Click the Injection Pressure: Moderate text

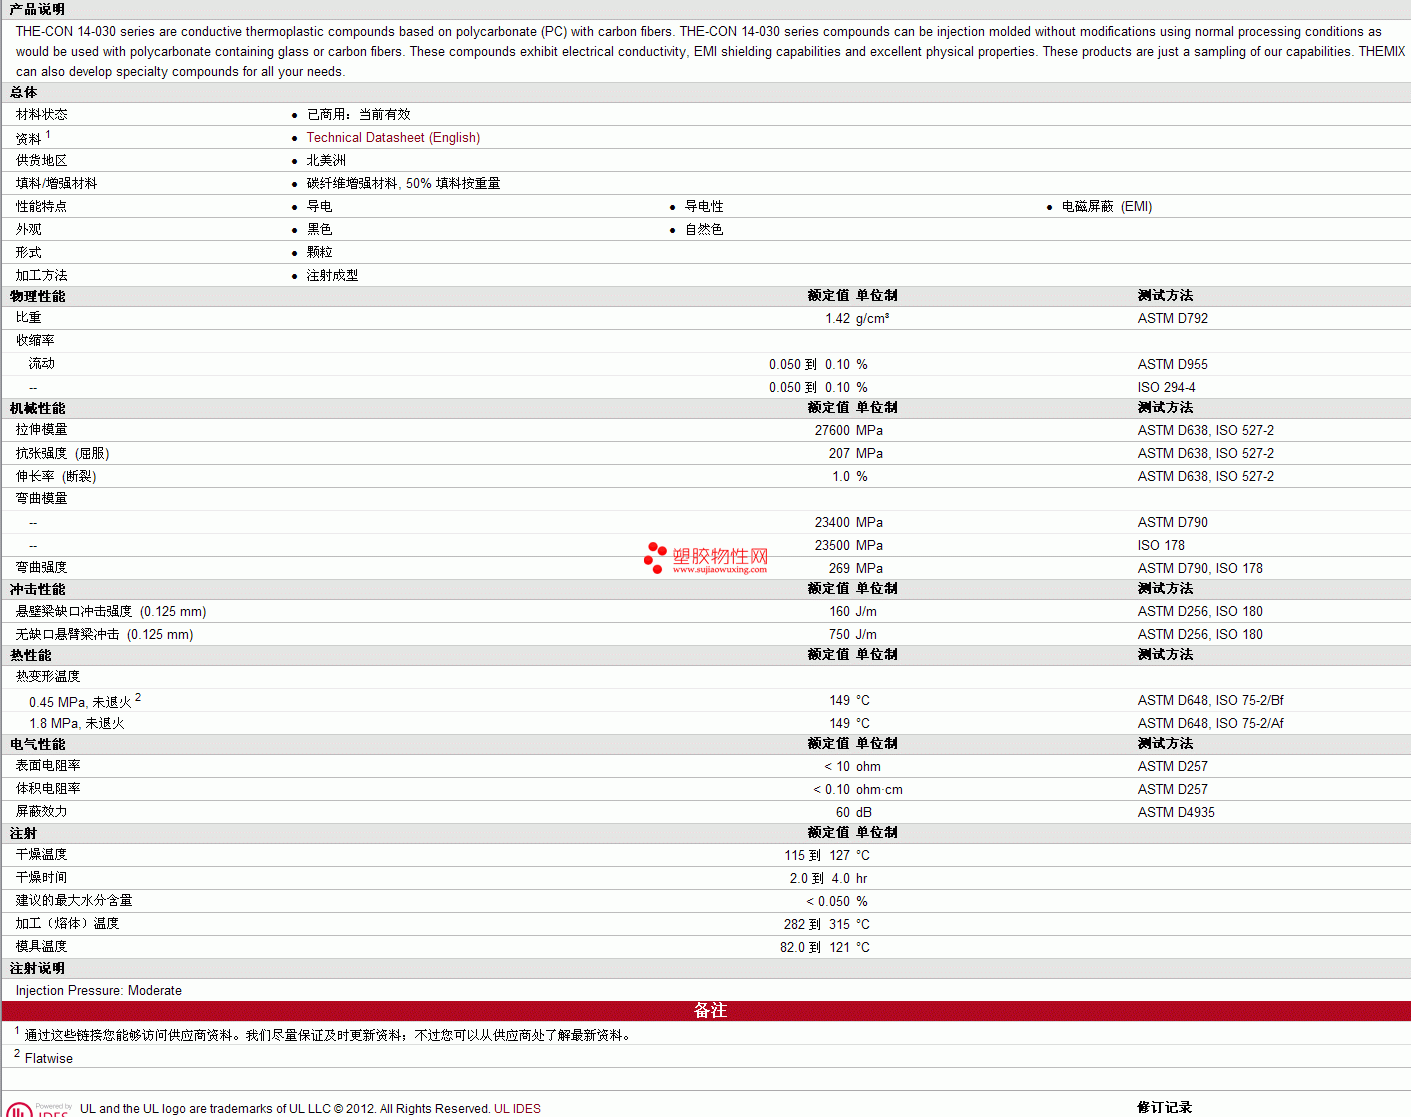point(99,991)
